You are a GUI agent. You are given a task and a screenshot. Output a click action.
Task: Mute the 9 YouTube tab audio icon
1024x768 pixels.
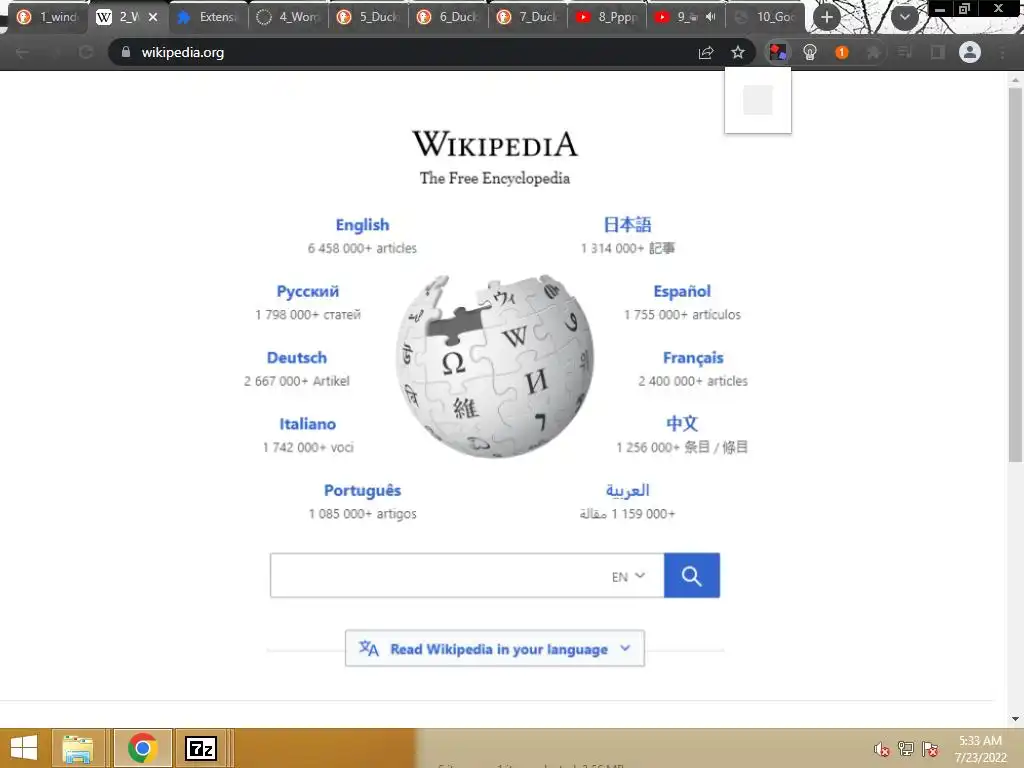711,17
